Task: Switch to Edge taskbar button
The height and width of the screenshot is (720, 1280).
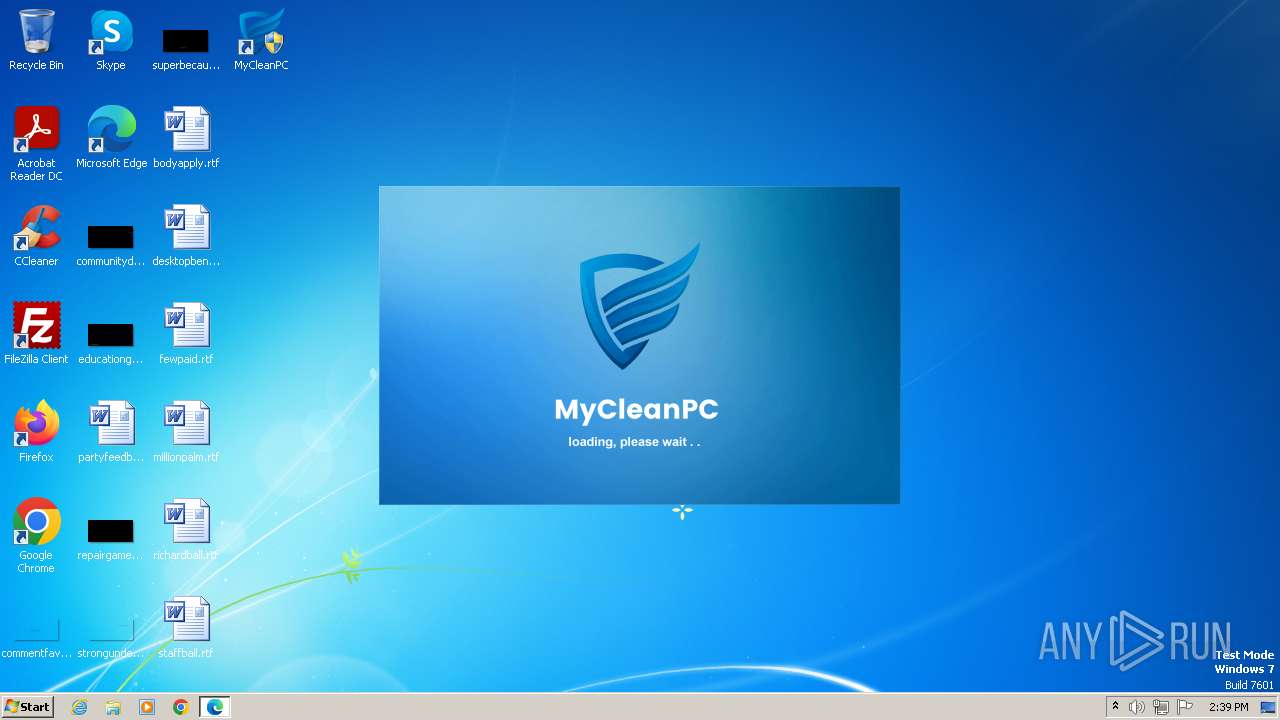Action: [x=215, y=707]
